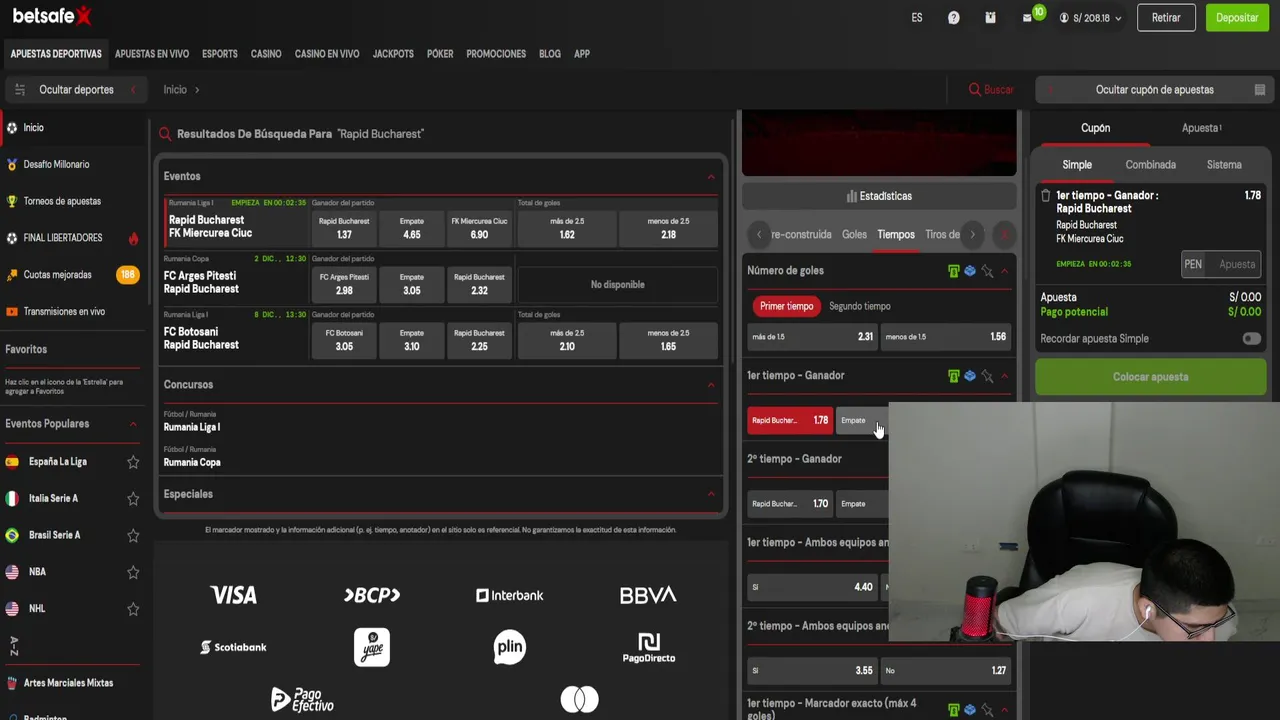Viewport: 1280px width, 720px height.
Task: Open account balance S/ 208.18 dropdown
Action: pos(1091,18)
